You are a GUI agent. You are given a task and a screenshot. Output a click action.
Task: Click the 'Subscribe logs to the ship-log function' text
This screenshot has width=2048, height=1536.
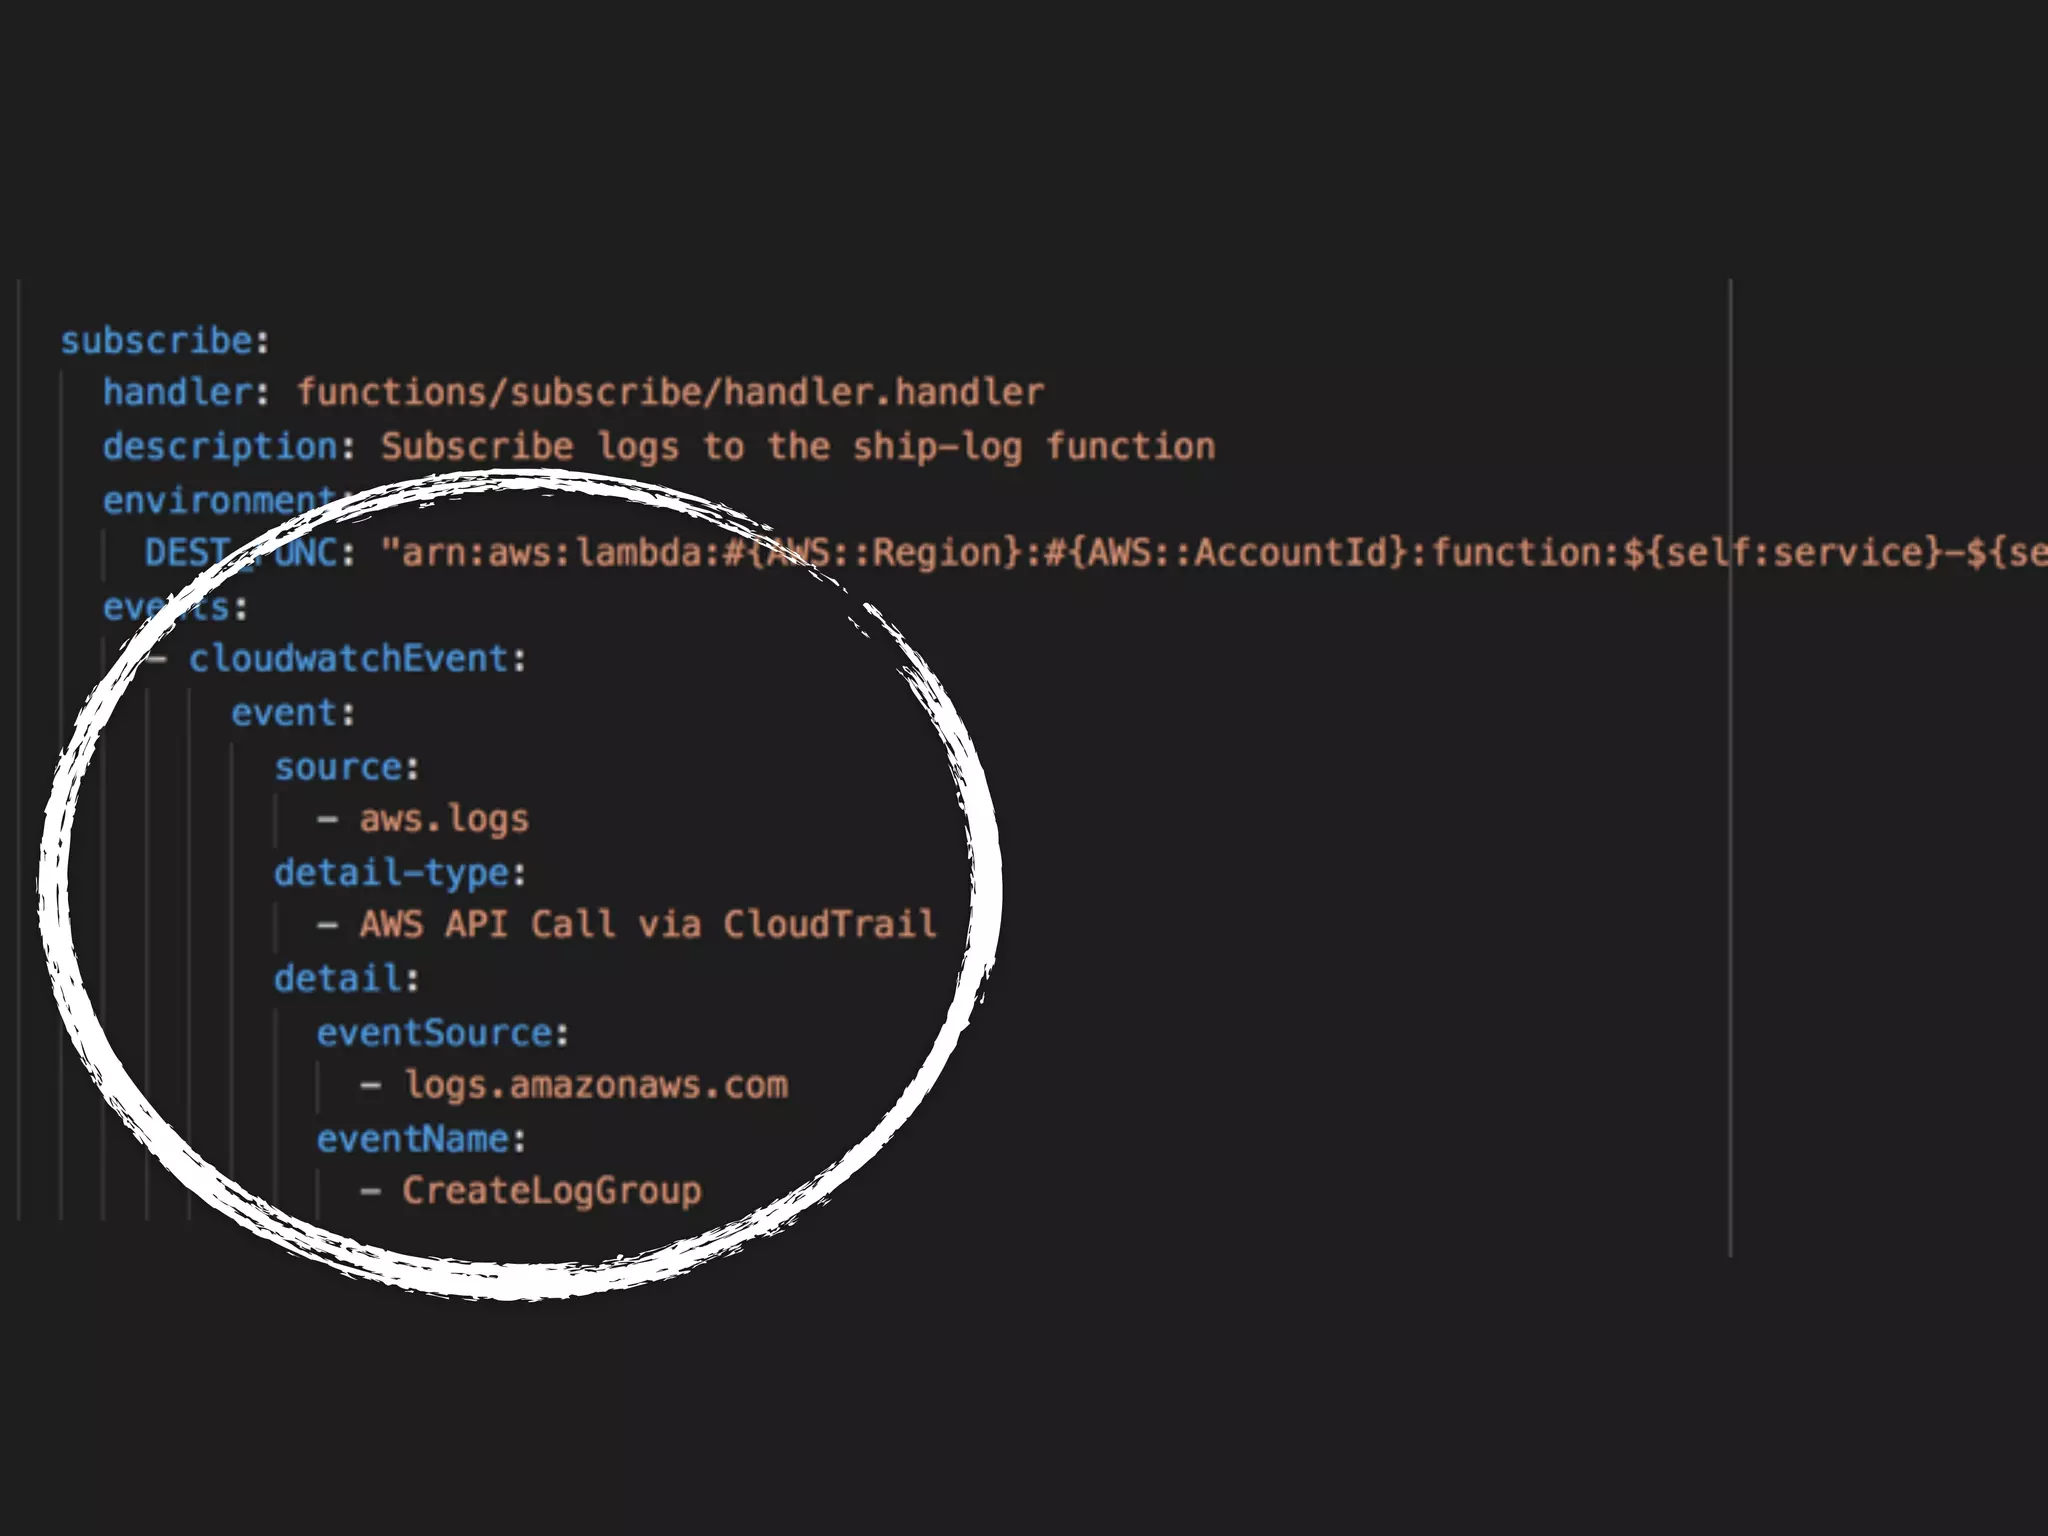797,446
